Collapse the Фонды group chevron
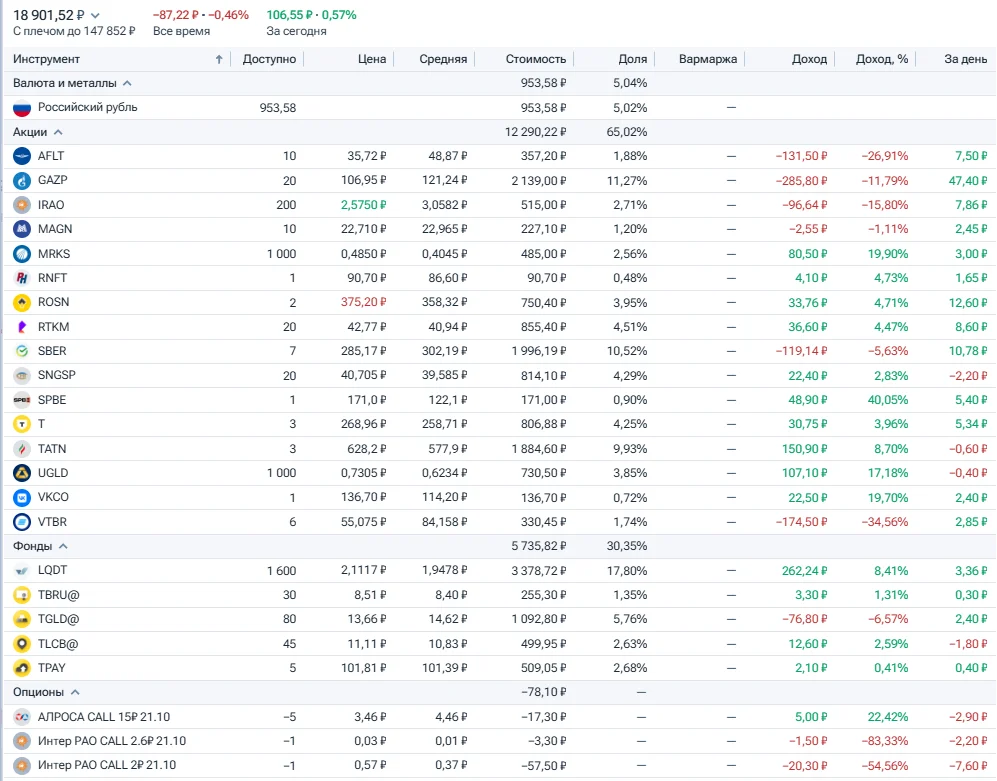The width and height of the screenshot is (997, 781). [x=63, y=546]
